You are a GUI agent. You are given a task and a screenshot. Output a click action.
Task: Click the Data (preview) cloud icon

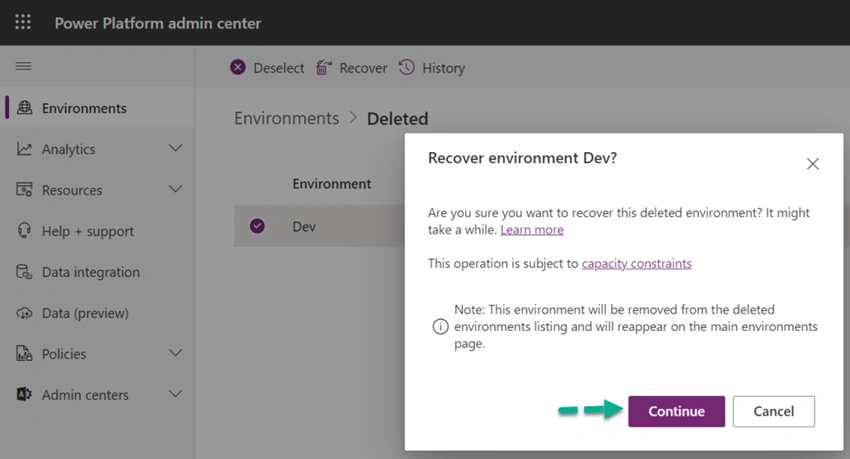(x=24, y=313)
